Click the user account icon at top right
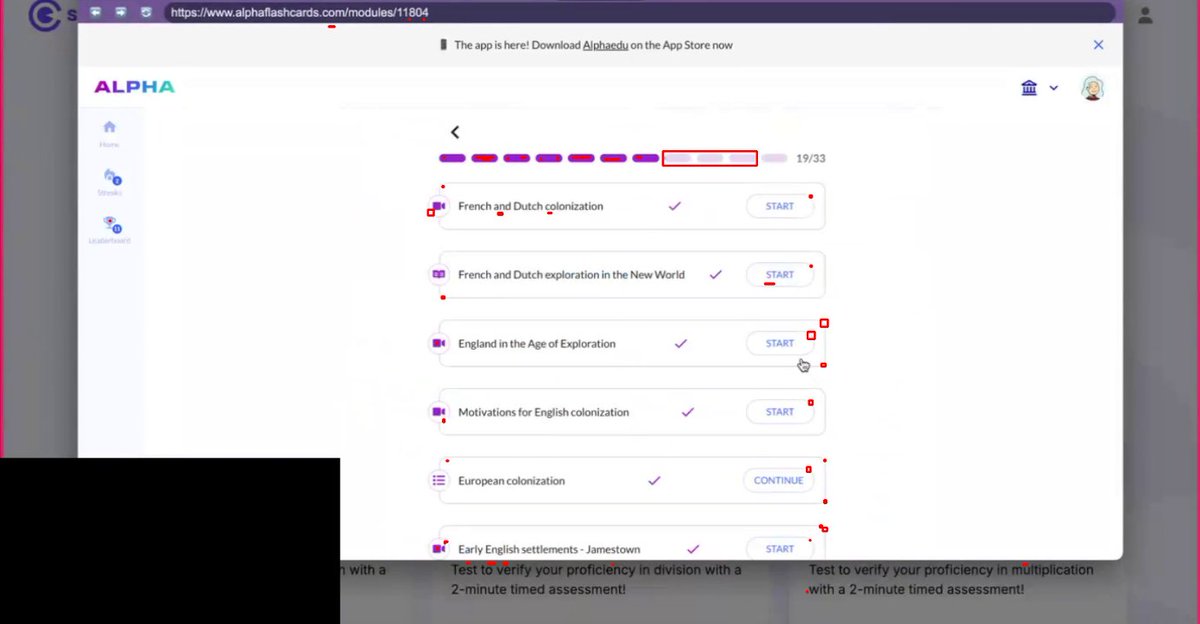Viewport: 1200px width, 624px height. pos(1146,15)
